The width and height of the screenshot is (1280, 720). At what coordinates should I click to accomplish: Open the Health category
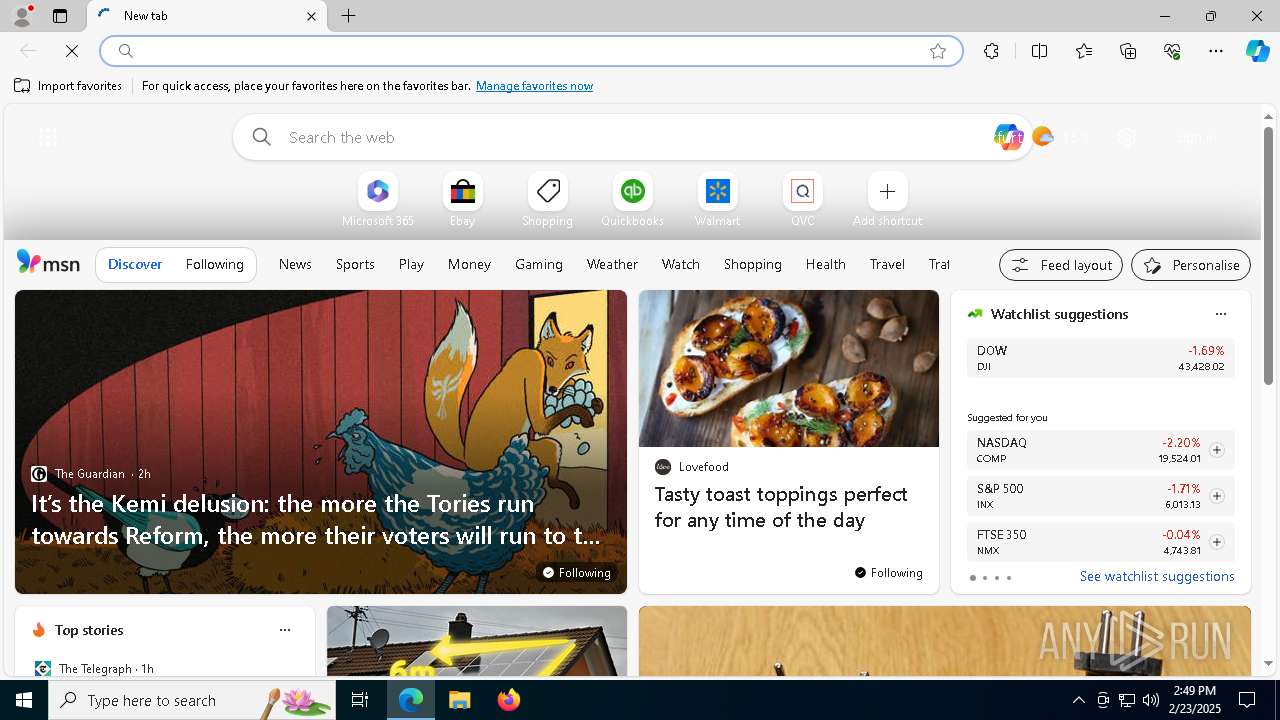[825, 264]
